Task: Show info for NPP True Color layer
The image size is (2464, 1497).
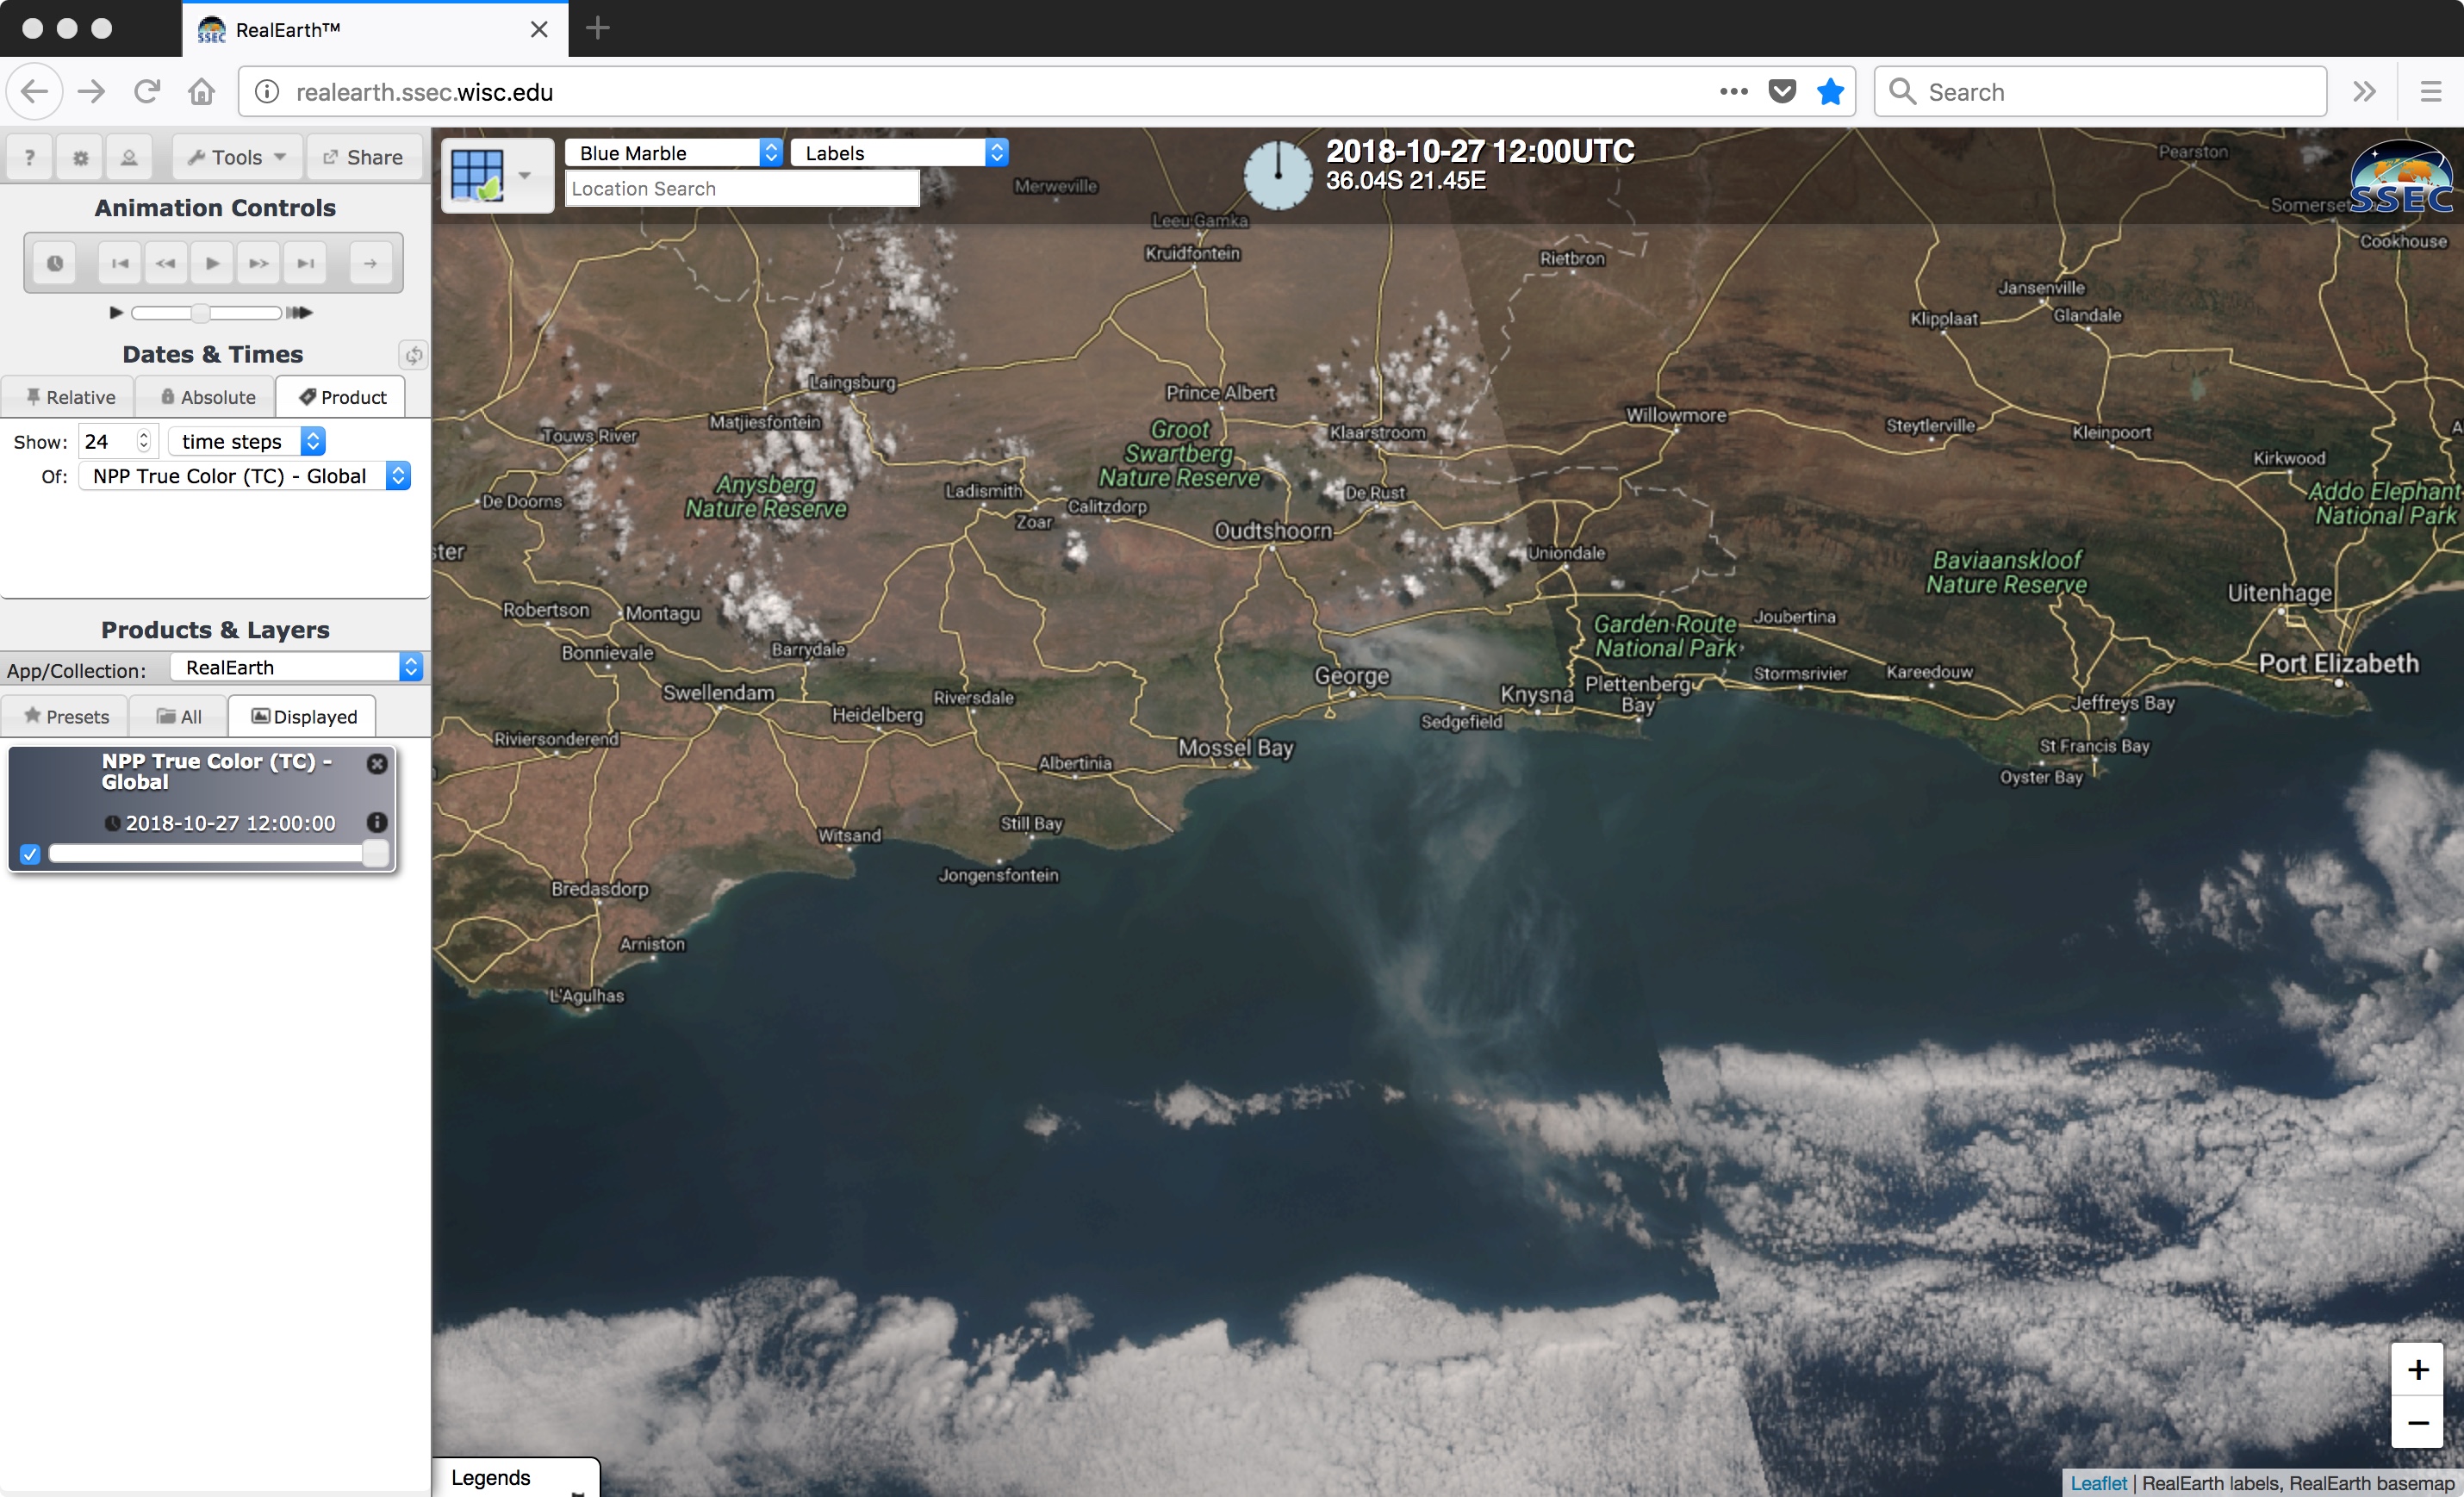Action: (377, 822)
